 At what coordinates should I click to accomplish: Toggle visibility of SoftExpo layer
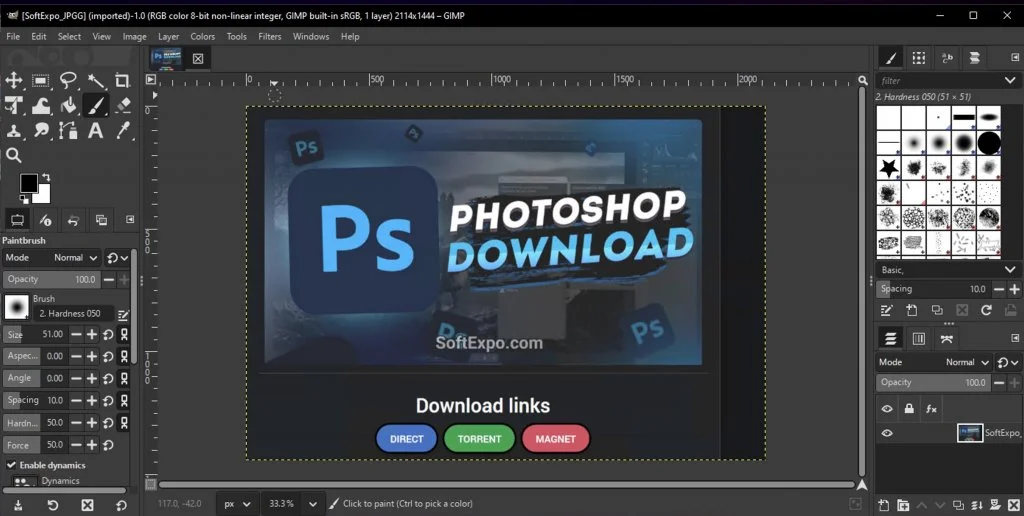[886, 433]
